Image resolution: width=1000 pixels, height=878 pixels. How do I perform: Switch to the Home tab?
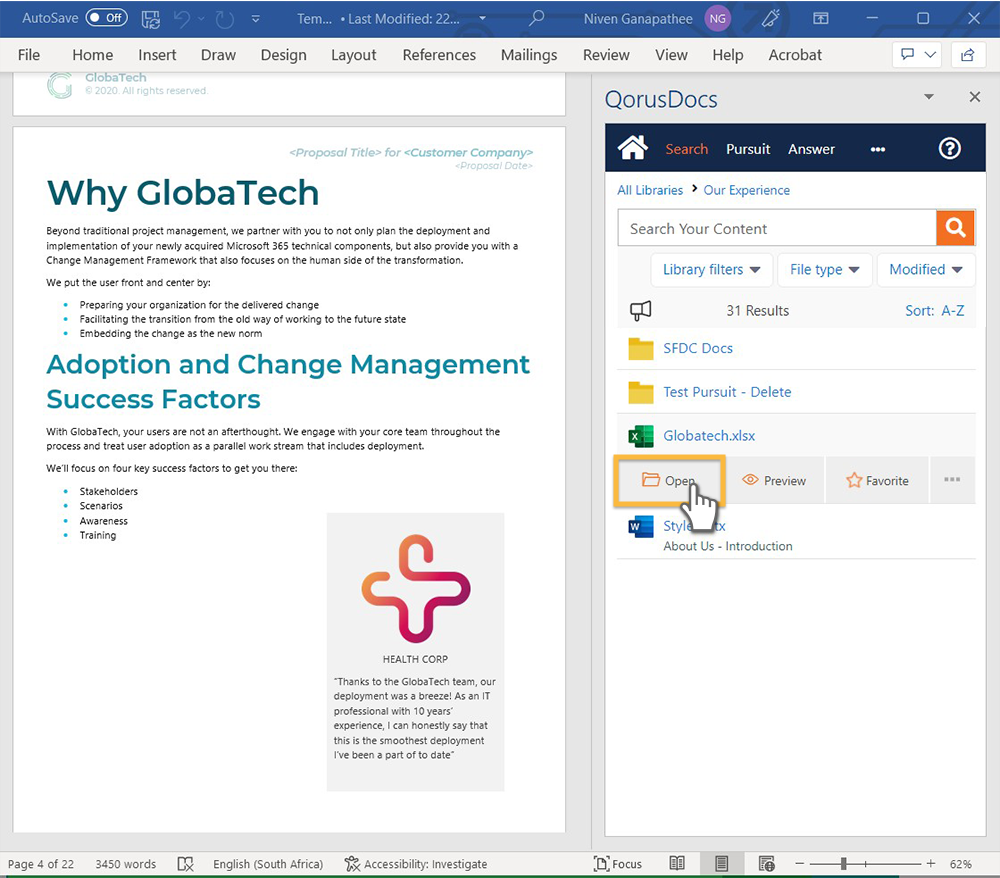(92, 55)
